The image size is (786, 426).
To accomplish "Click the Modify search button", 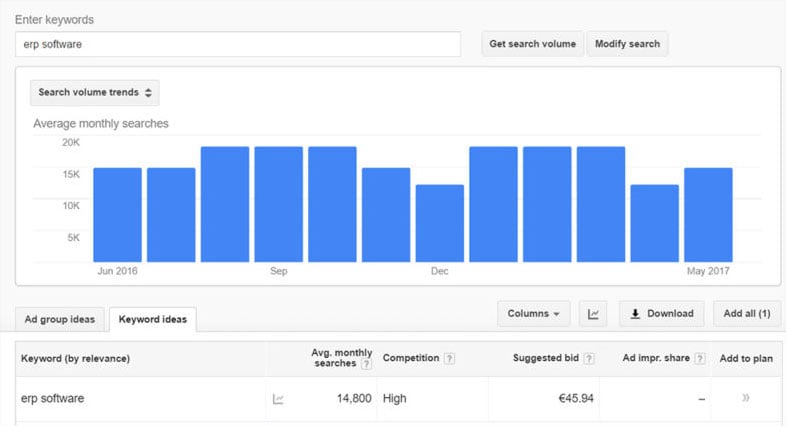I will [x=627, y=44].
